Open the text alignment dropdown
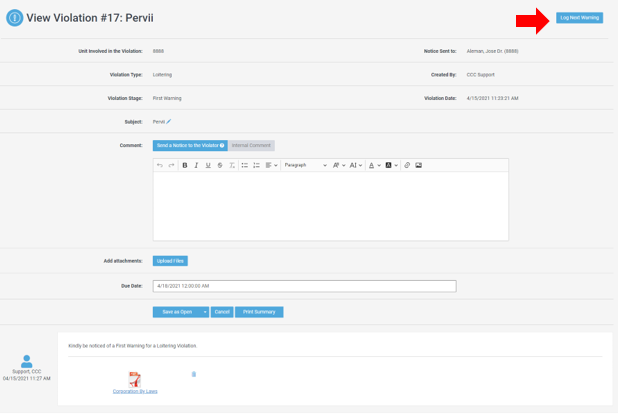Viewport: 621px width, 420px height. tap(272, 166)
